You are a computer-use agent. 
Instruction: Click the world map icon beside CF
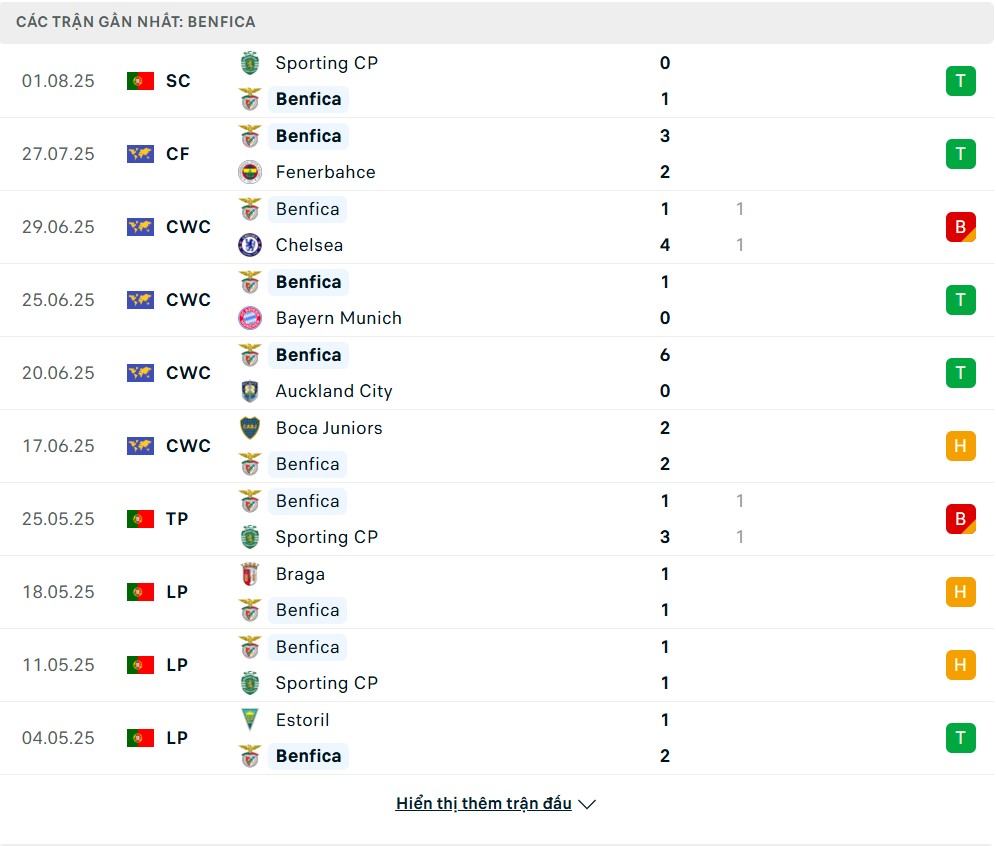[140, 154]
